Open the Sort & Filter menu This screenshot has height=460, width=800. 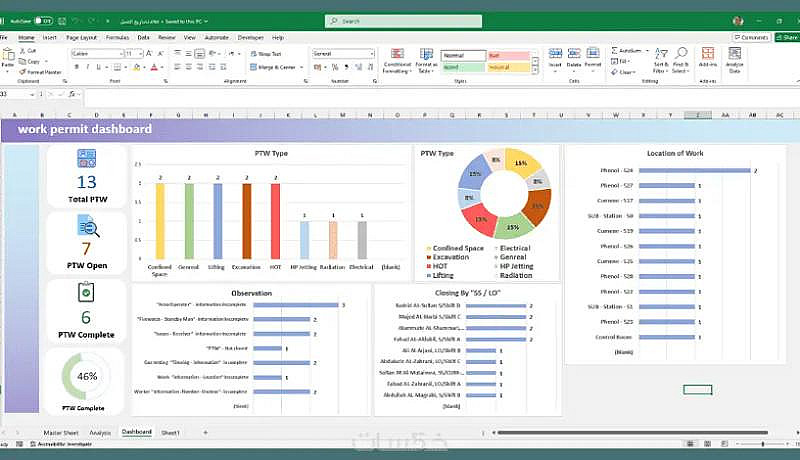tap(661, 61)
